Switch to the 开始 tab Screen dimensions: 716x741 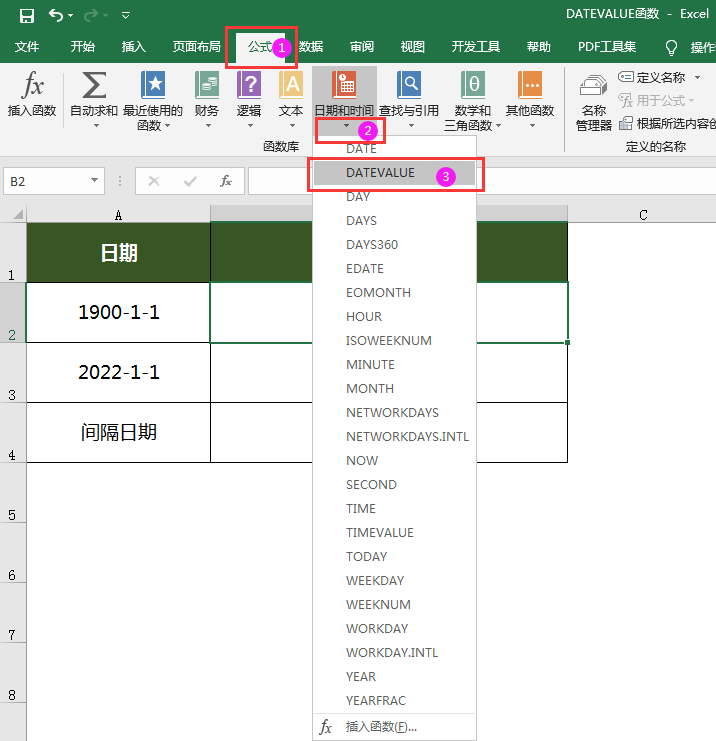click(83, 46)
